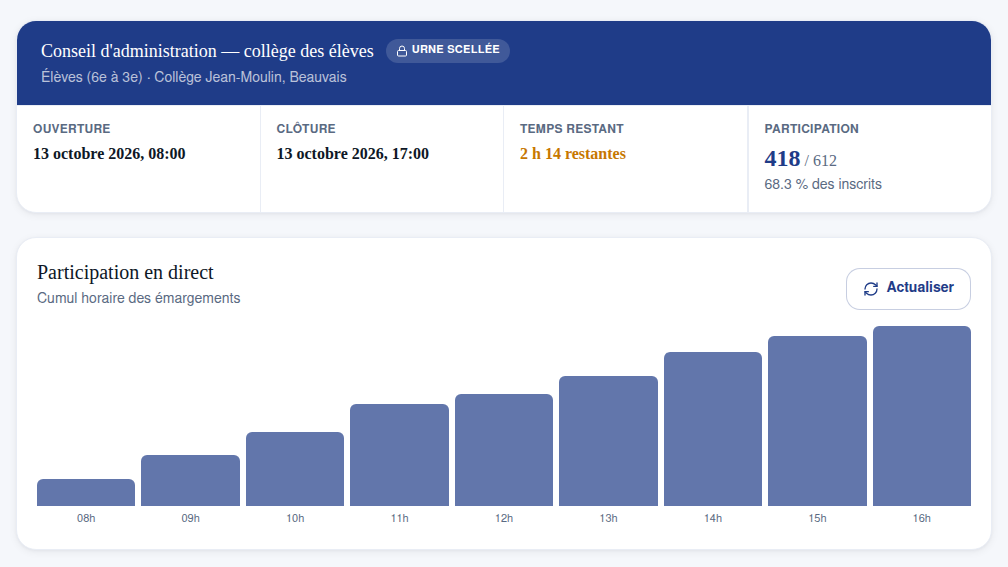Select the URNE SCELLÉE badge
Viewport: 1008px width, 567px height.
[x=447, y=51]
